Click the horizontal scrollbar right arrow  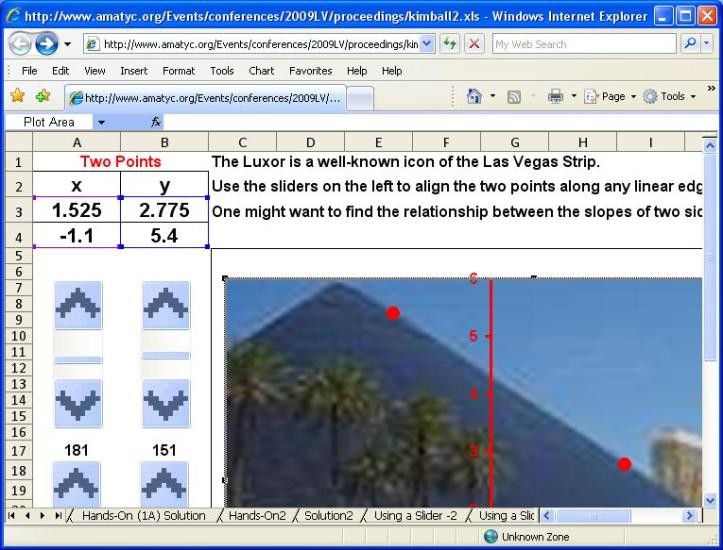pos(689,515)
